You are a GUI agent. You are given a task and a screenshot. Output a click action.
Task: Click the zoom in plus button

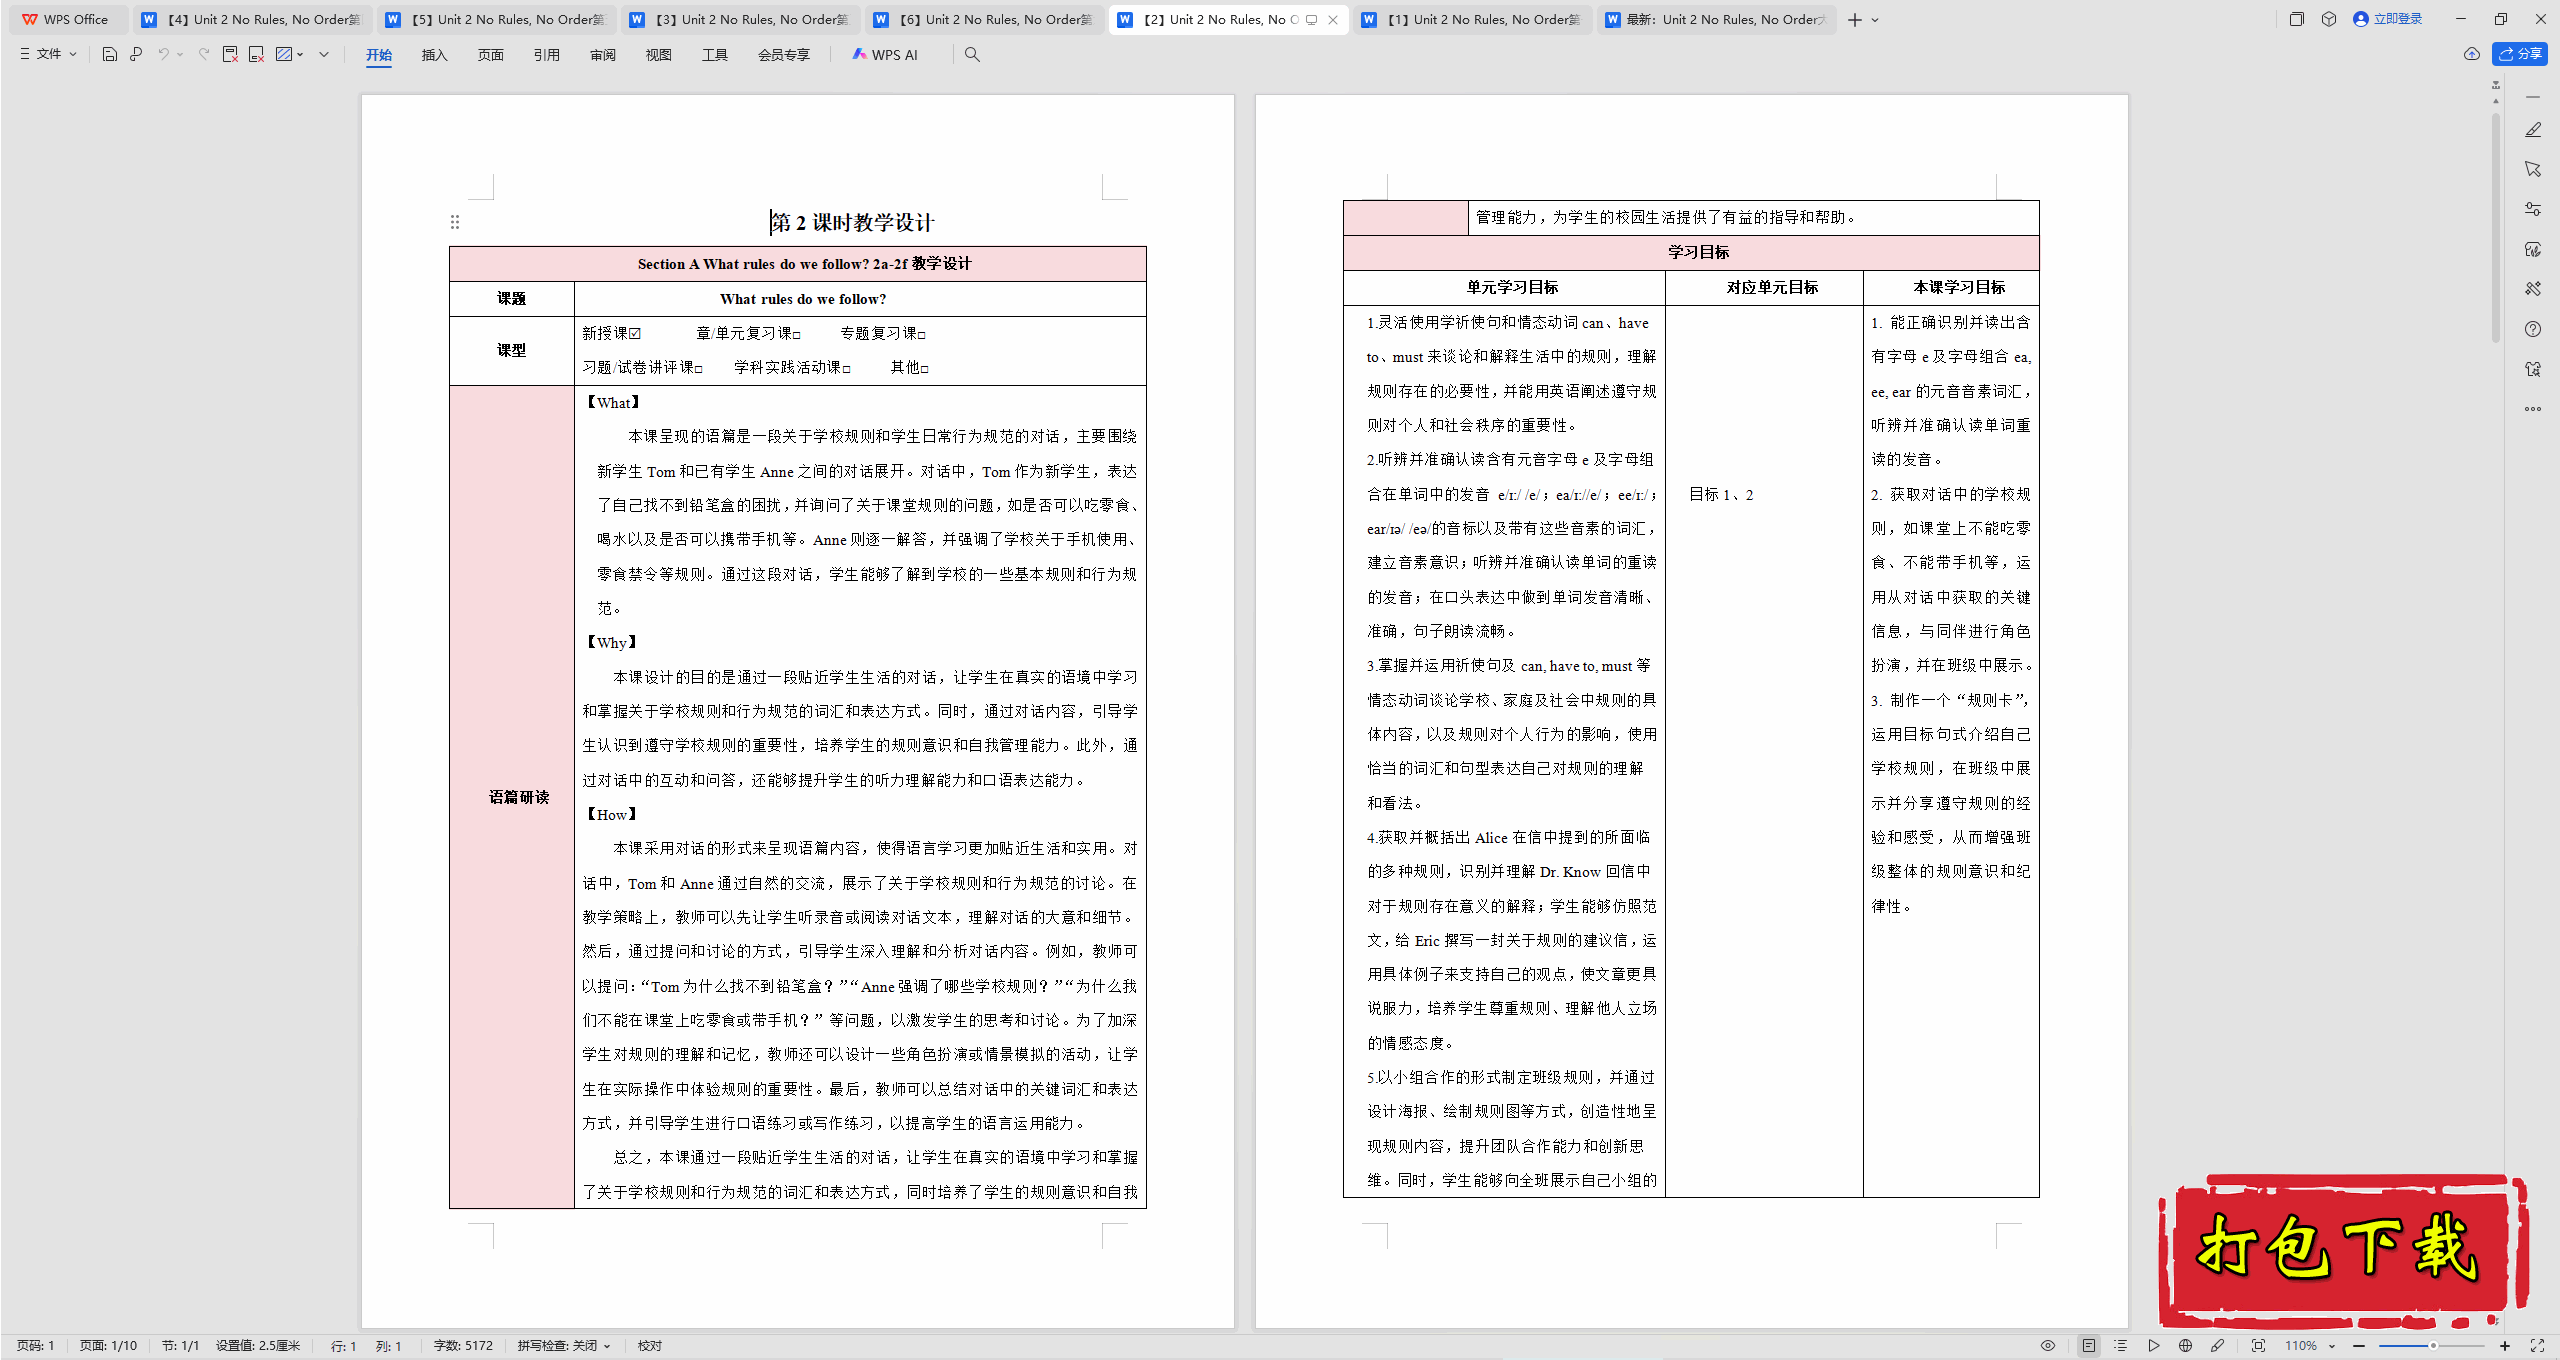[2505, 1346]
